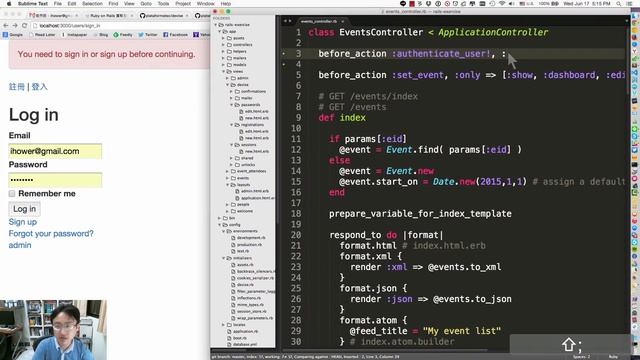Follow the Sign up link
This screenshot has height=360, width=640.
(23, 222)
